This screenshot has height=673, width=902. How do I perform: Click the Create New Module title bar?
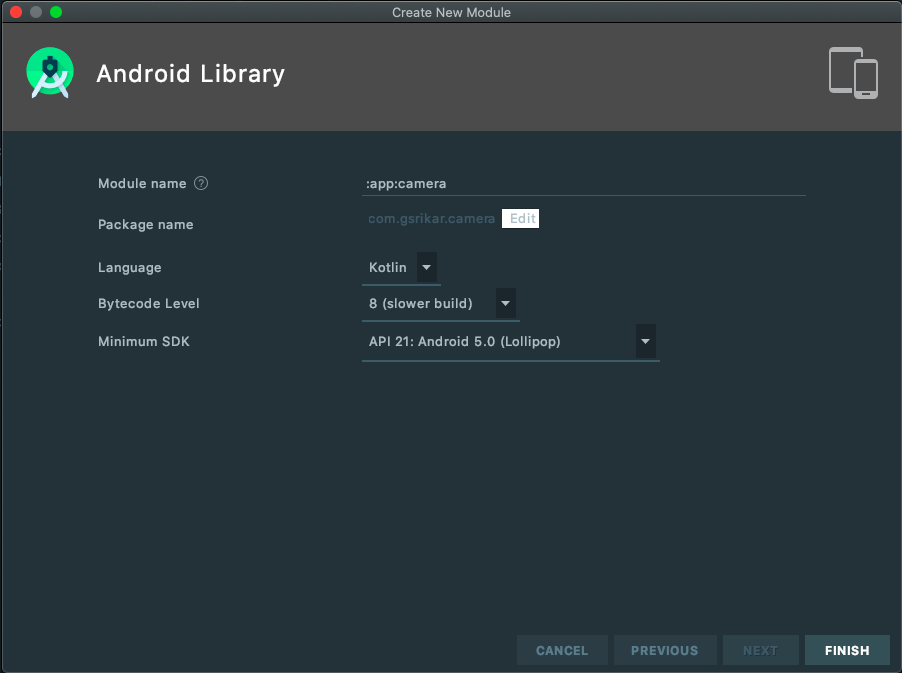(451, 12)
